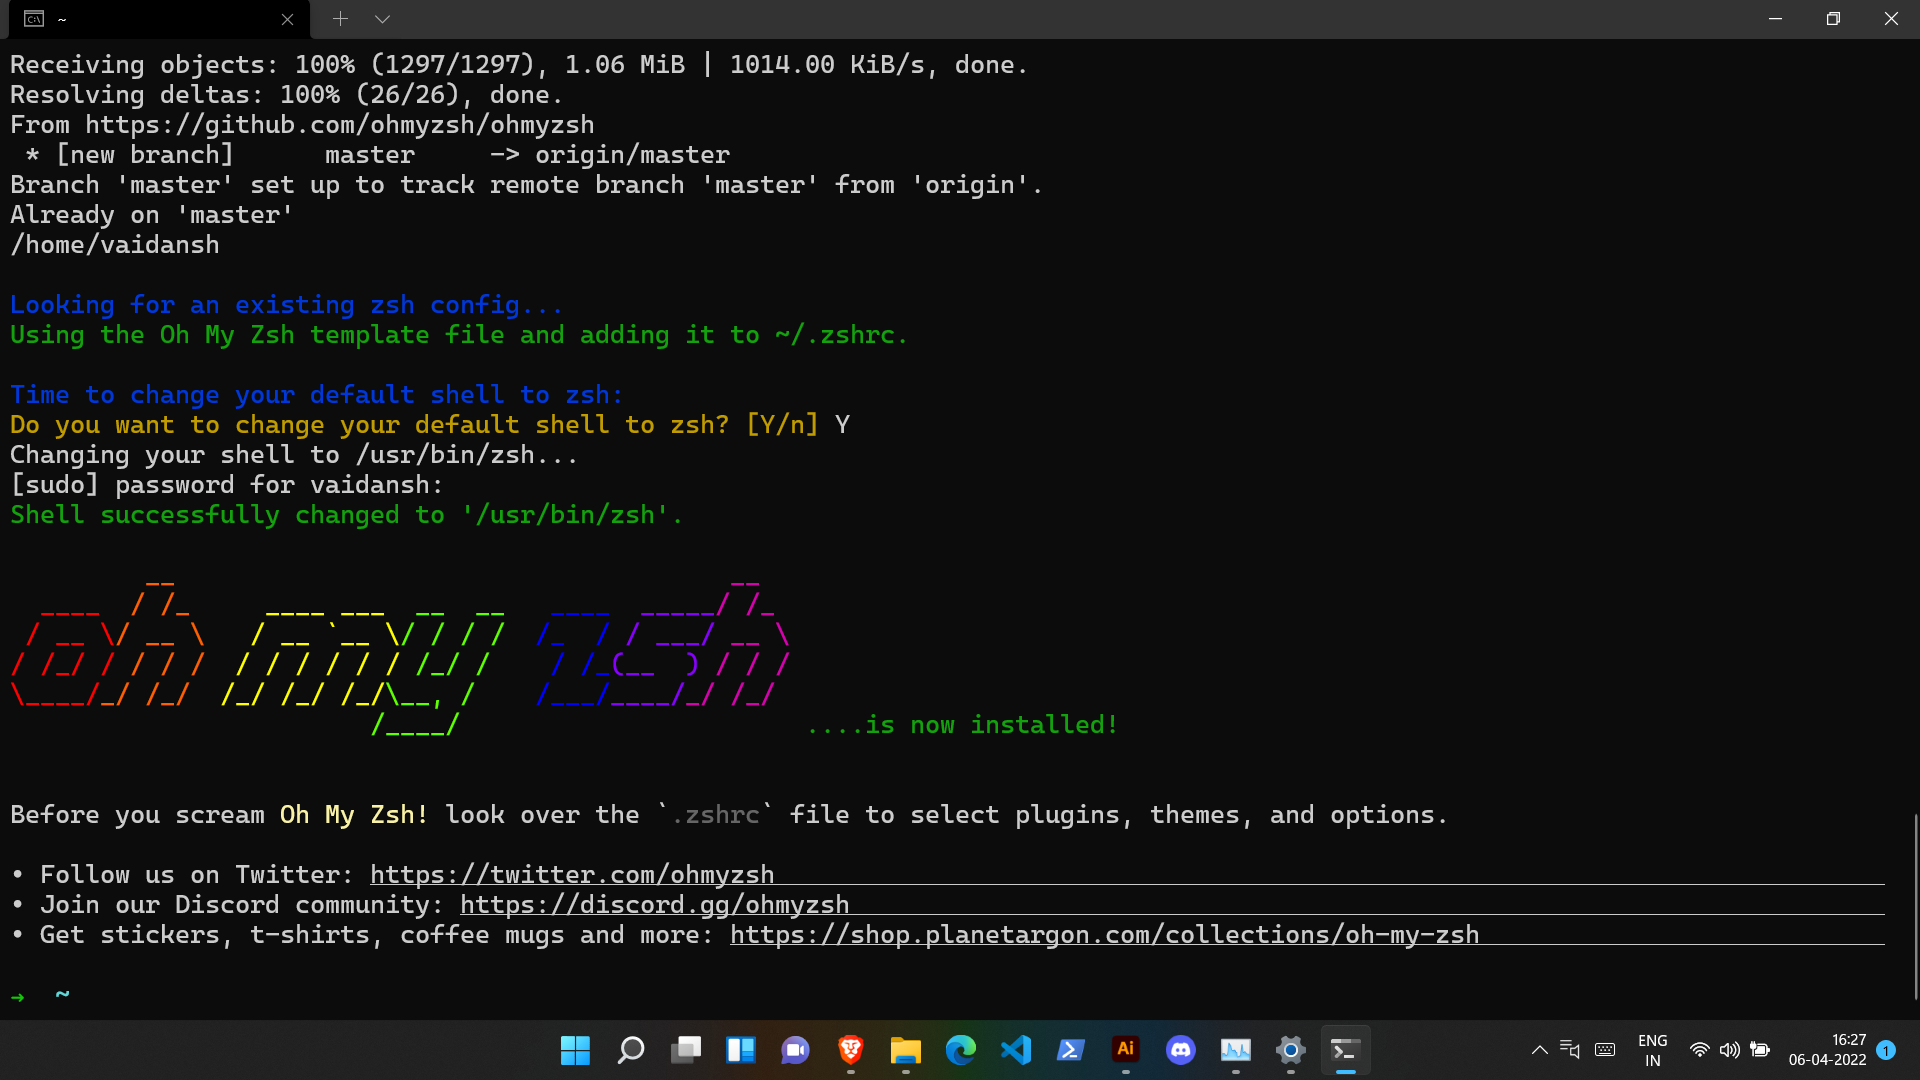The image size is (1920, 1080).
Task: Open the Windows Start menu
Action: tap(575, 1050)
